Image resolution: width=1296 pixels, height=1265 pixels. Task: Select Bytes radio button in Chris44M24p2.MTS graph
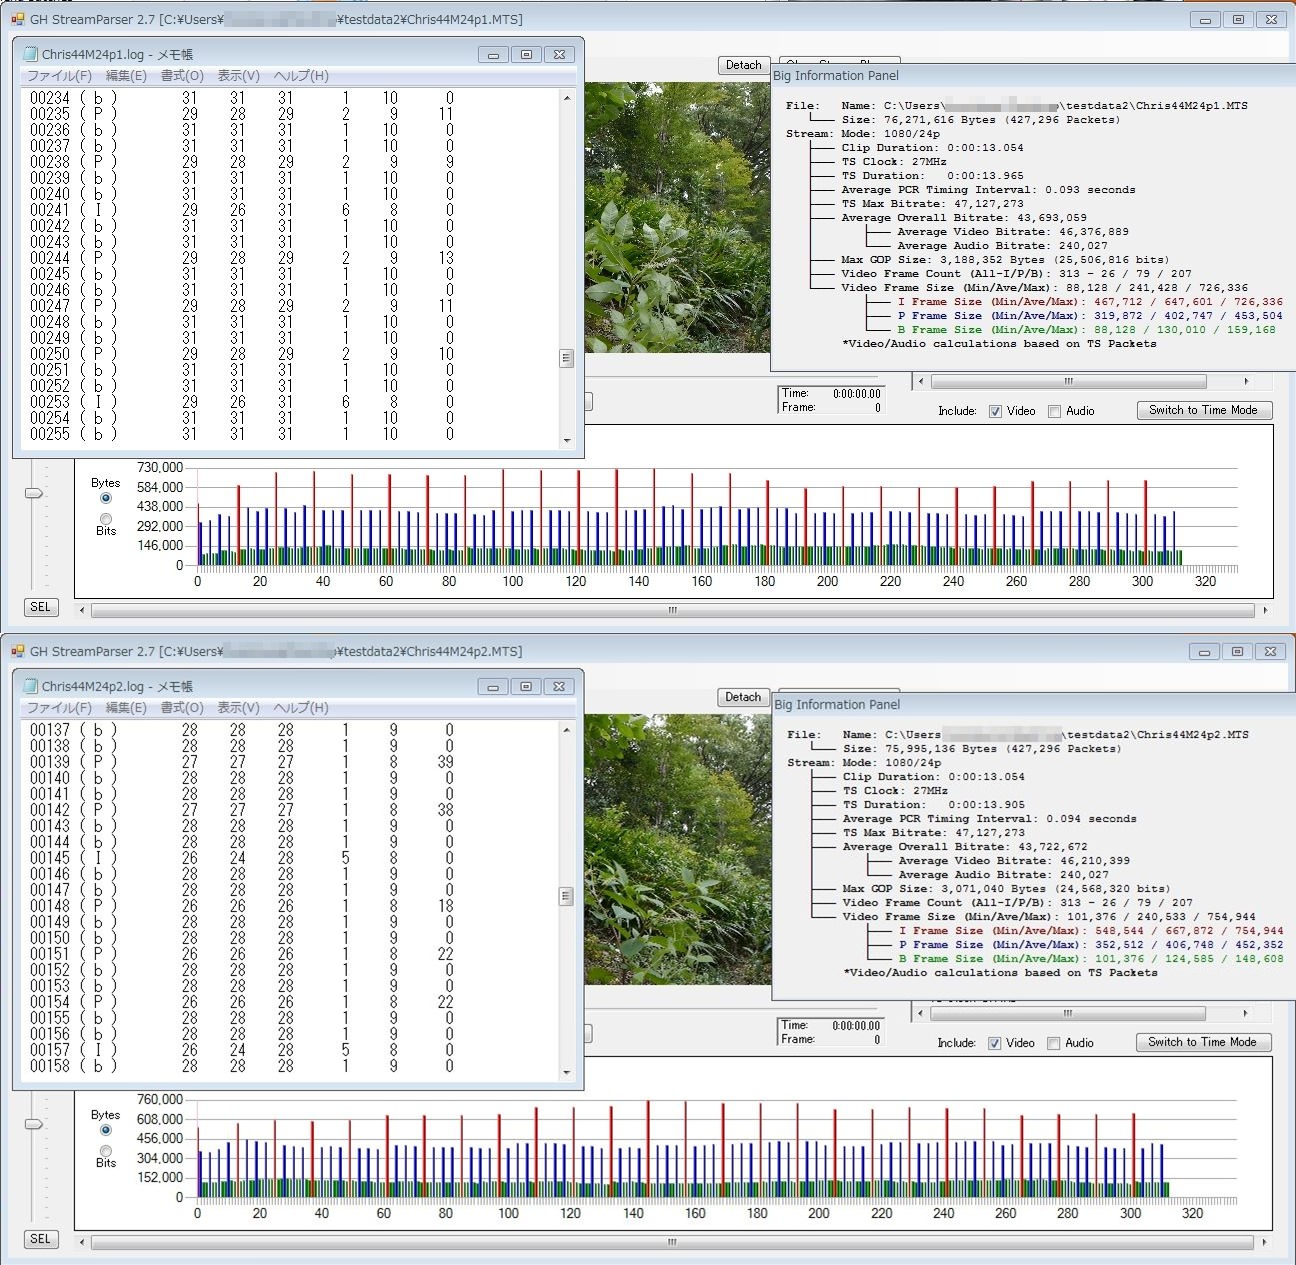pos(106,1130)
